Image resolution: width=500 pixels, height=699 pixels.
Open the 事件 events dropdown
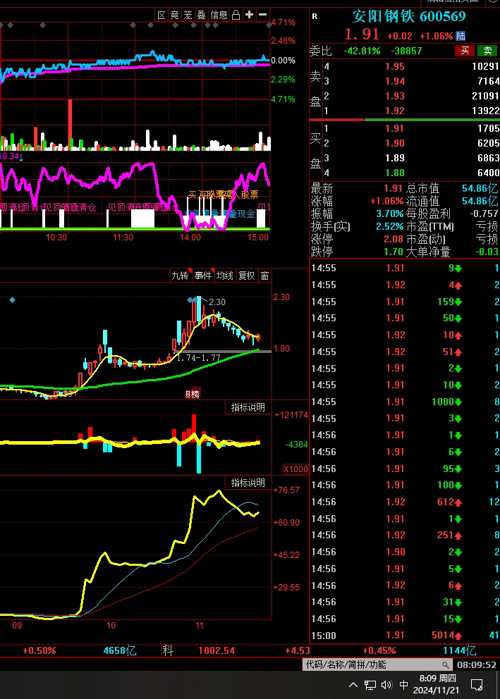pos(203,276)
